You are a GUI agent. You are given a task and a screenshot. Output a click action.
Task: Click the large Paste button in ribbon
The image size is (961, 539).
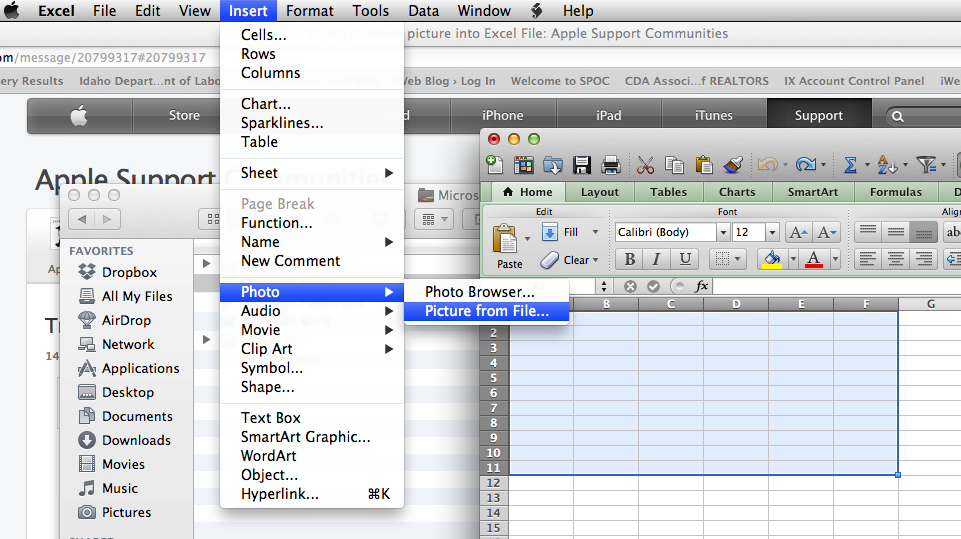pyautogui.click(x=507, y=245)
